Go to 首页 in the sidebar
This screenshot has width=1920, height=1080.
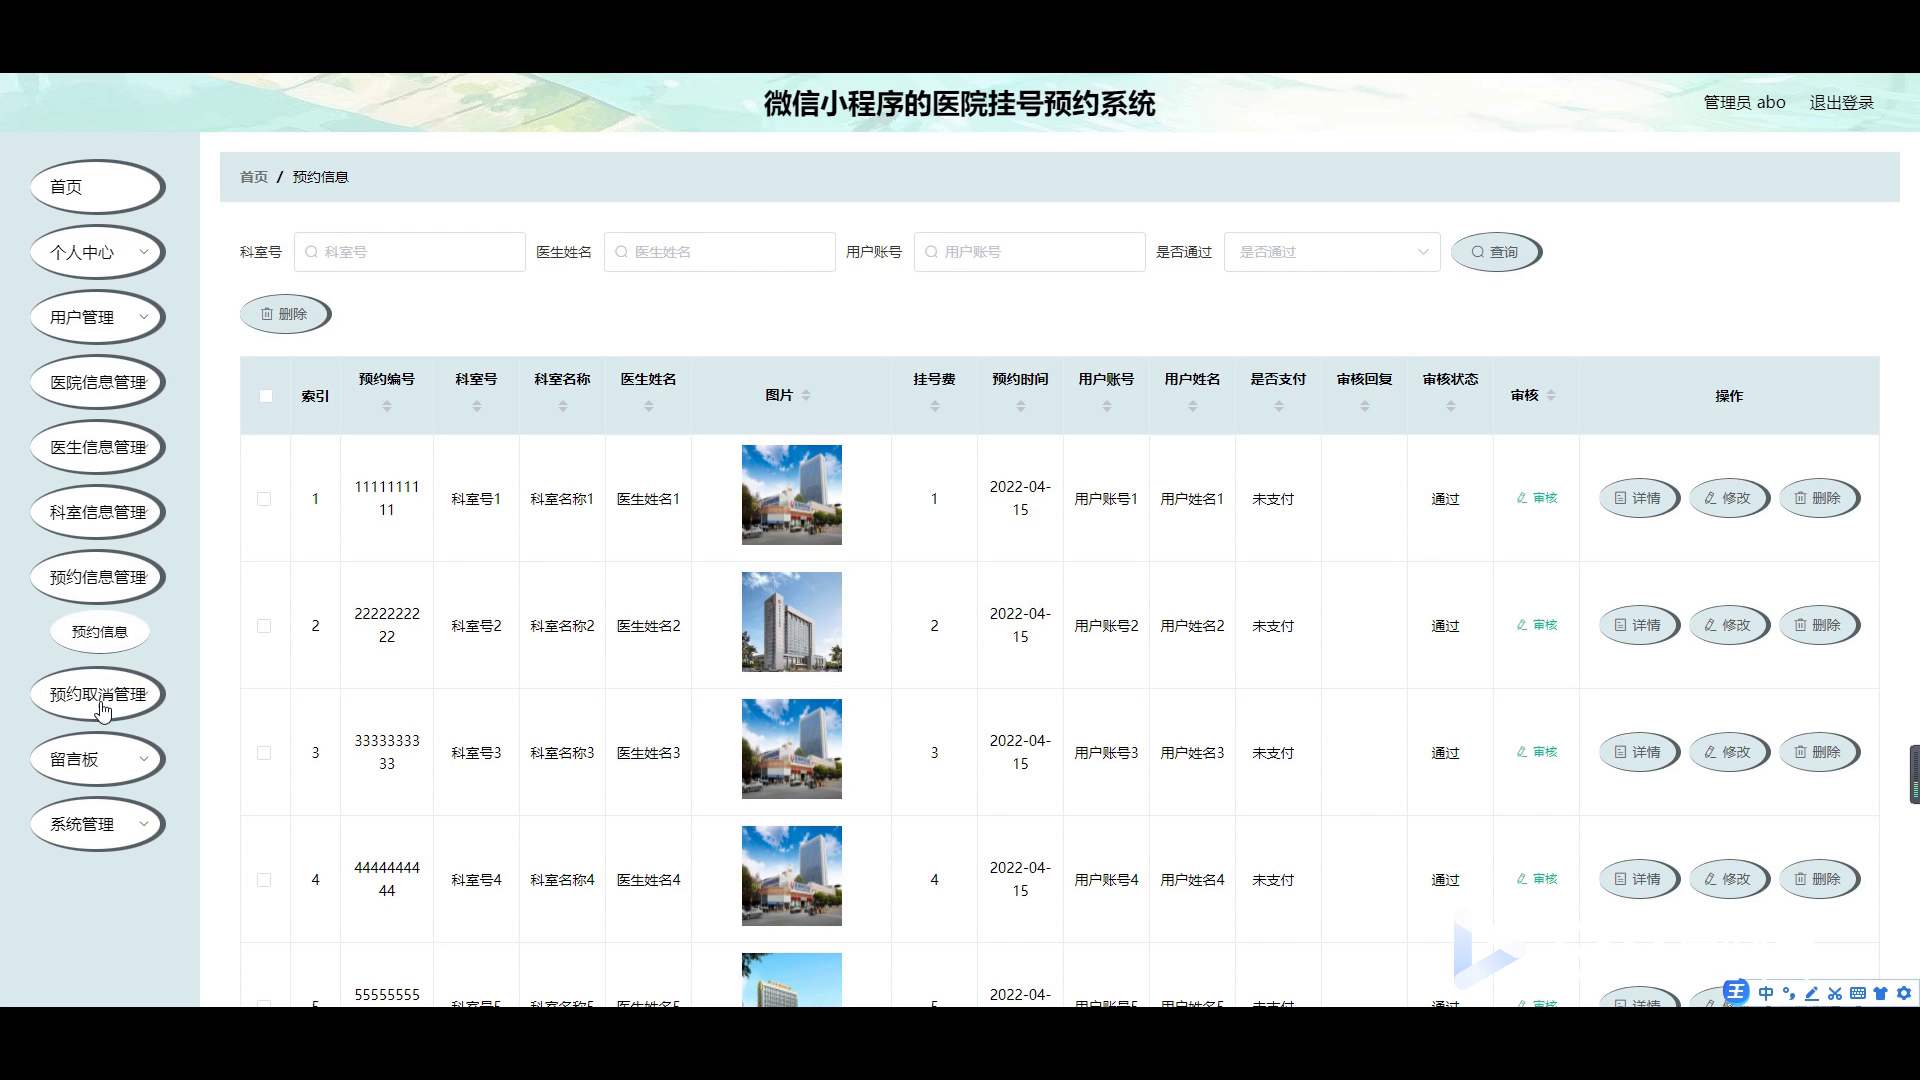[x=97, y=187]
